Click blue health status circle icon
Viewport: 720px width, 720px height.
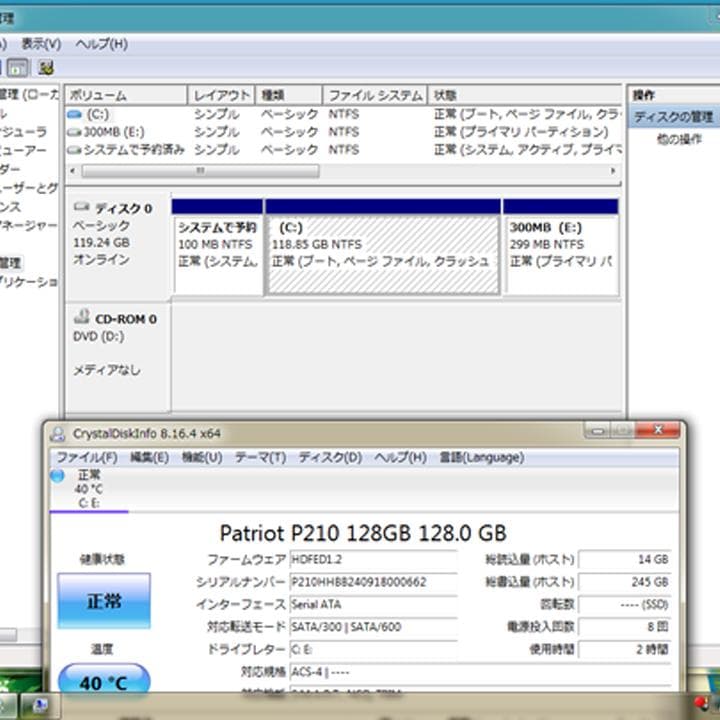[58, 476]
